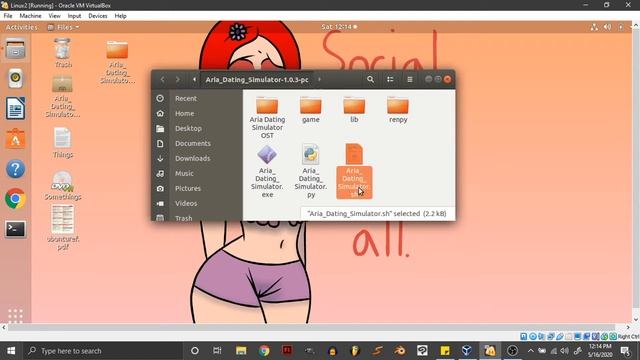Open Chrome on Windows taskbar
The height and width of the screenshot is (360, 640).
264,351
